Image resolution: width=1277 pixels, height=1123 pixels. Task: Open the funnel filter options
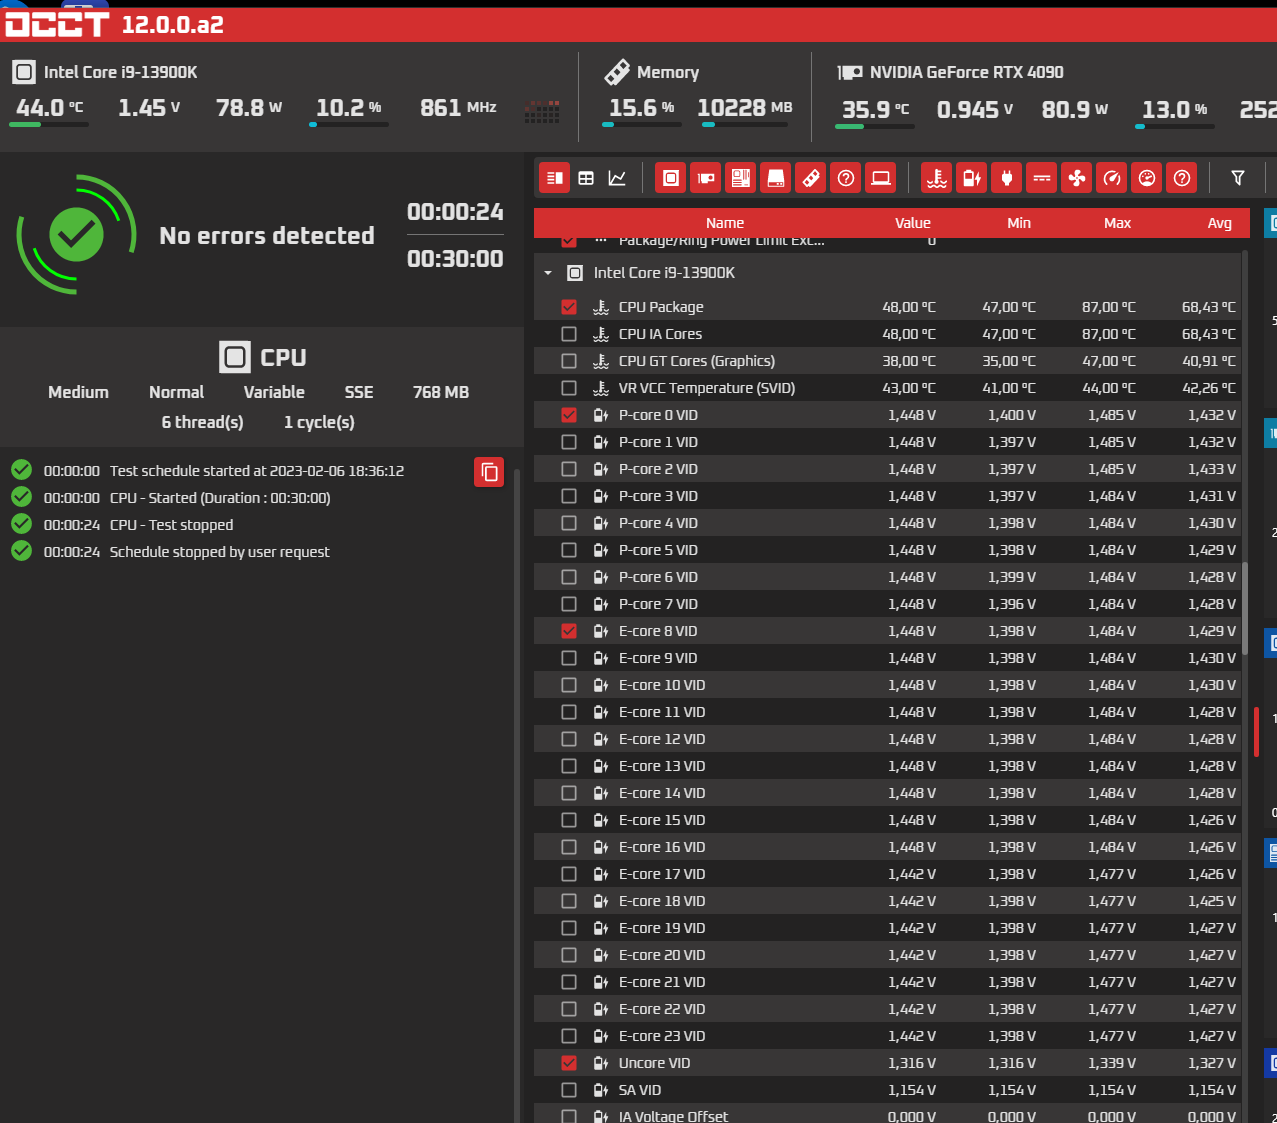tap(1238, 178)
